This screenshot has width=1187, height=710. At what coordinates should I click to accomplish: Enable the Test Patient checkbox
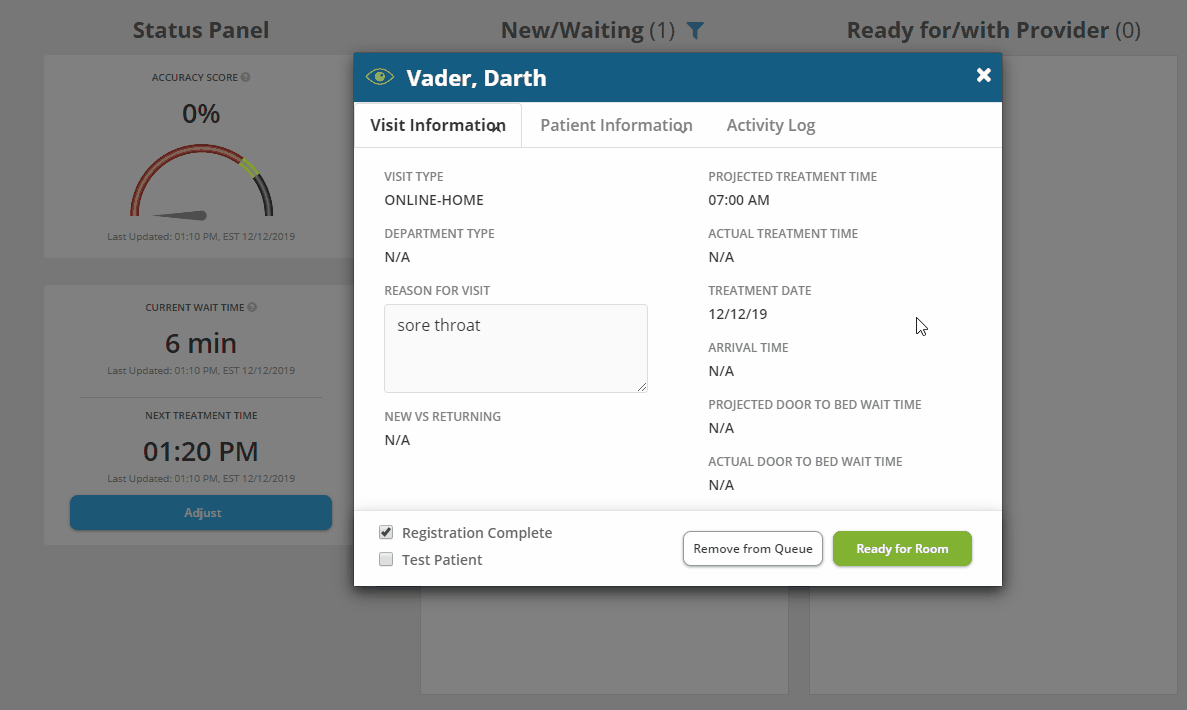[386, 560]
